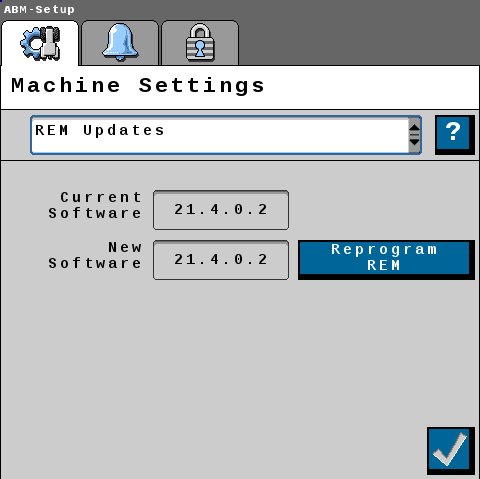This screenshot has width=480, height=479.
Task: Click the ABM-Setup window title
Action: pyautogui.click(x=39, y=9)
